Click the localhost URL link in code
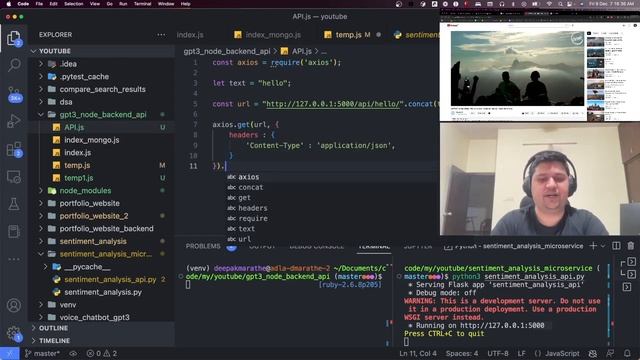 coord(333,104)
